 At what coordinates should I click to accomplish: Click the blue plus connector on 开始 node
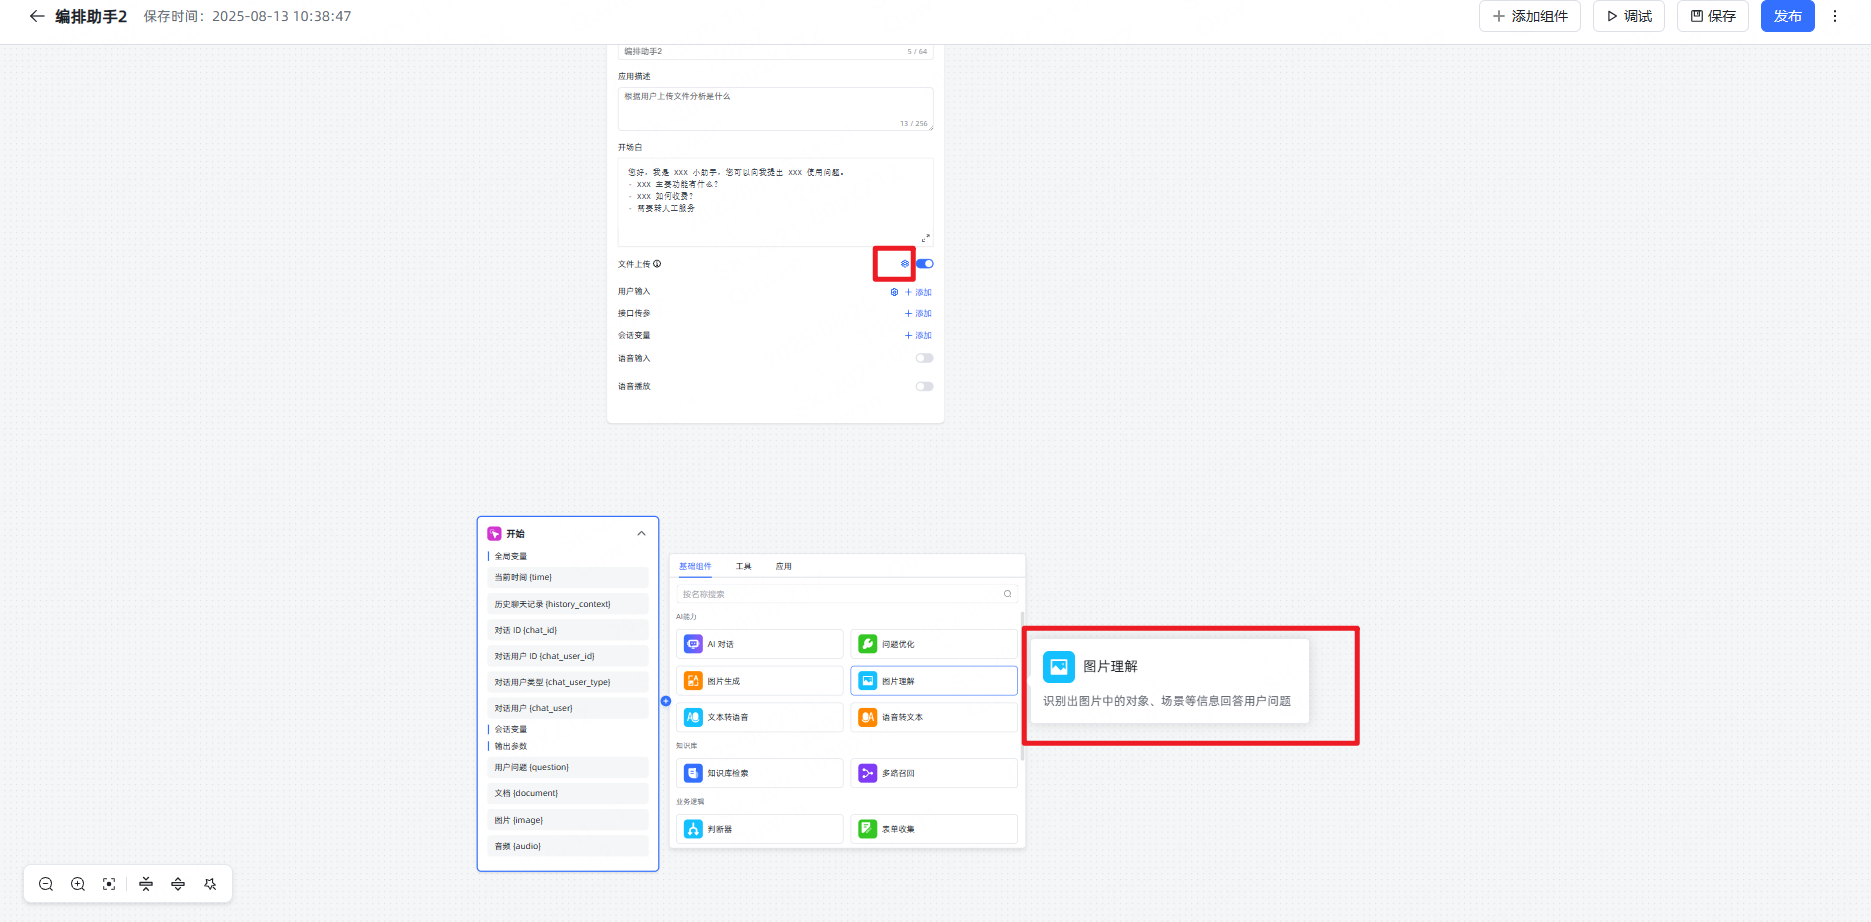666,701
